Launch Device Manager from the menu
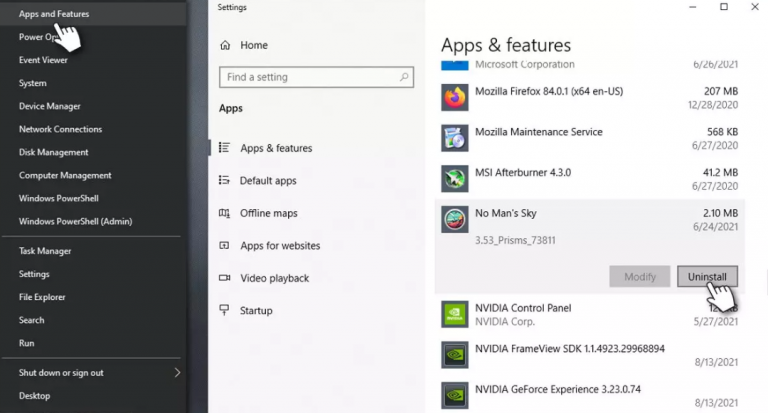768x413 pixels. 49,106
